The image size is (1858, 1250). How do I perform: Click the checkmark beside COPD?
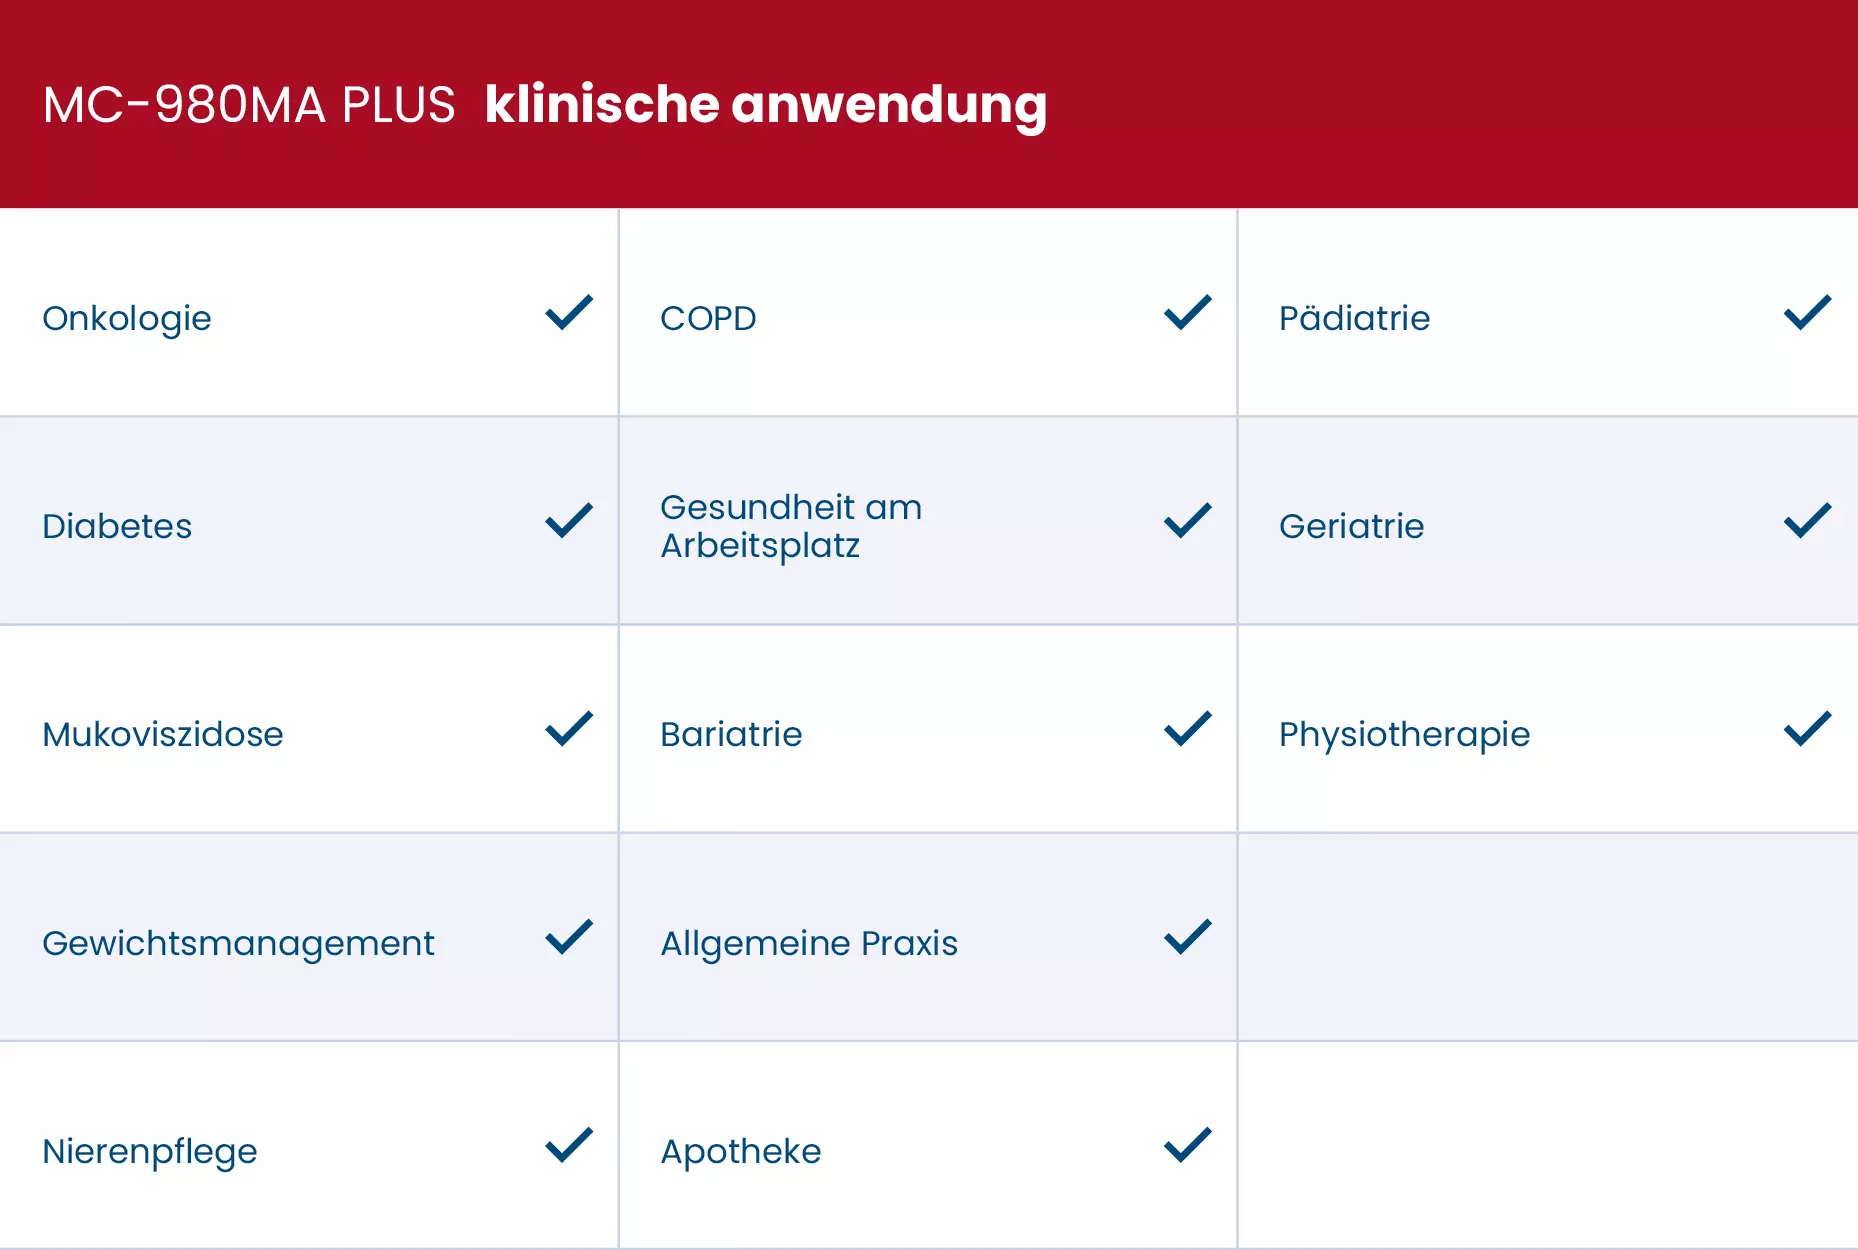(1188, 313)
